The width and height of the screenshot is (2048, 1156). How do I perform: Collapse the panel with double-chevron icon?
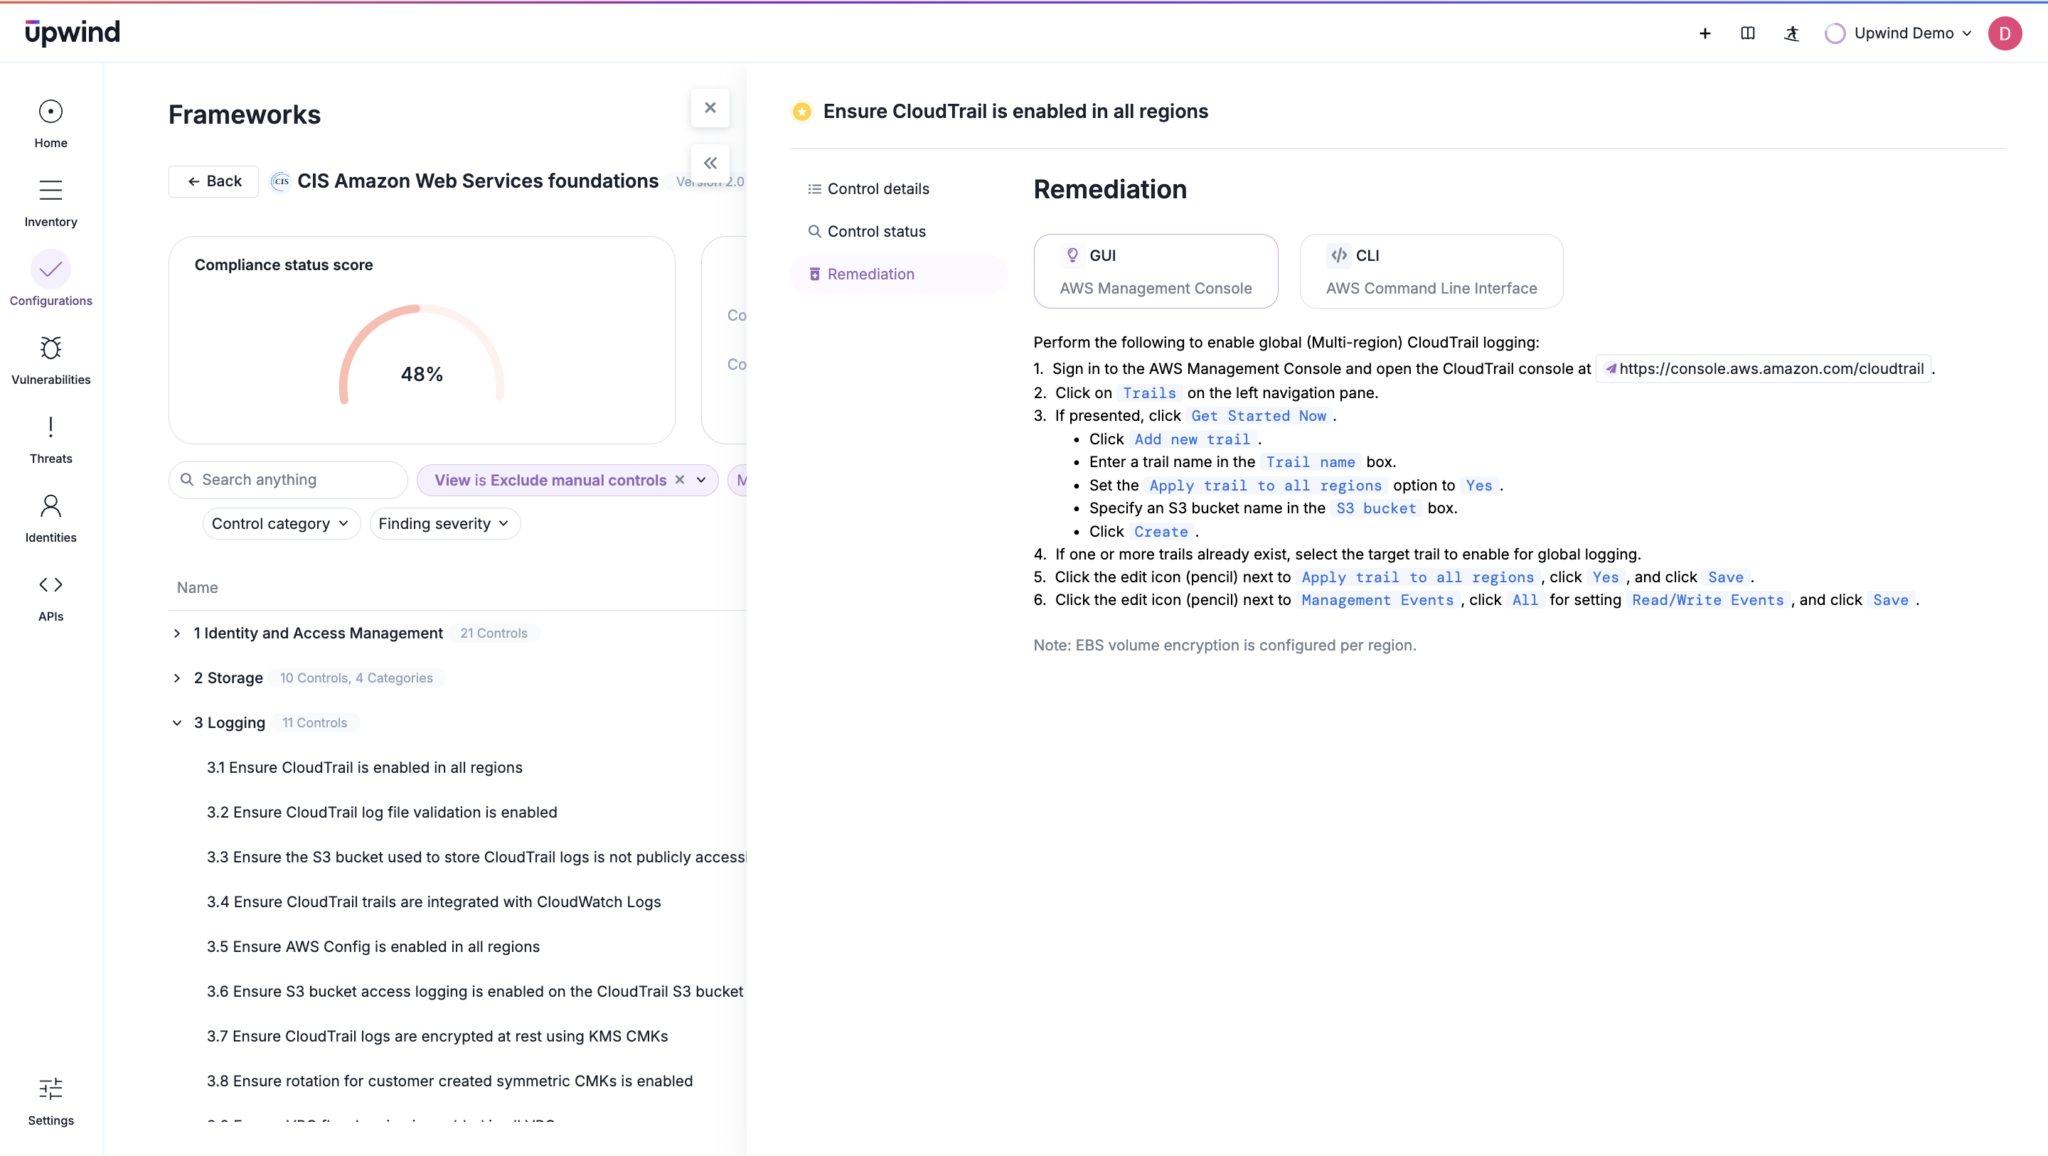(710, 163)
